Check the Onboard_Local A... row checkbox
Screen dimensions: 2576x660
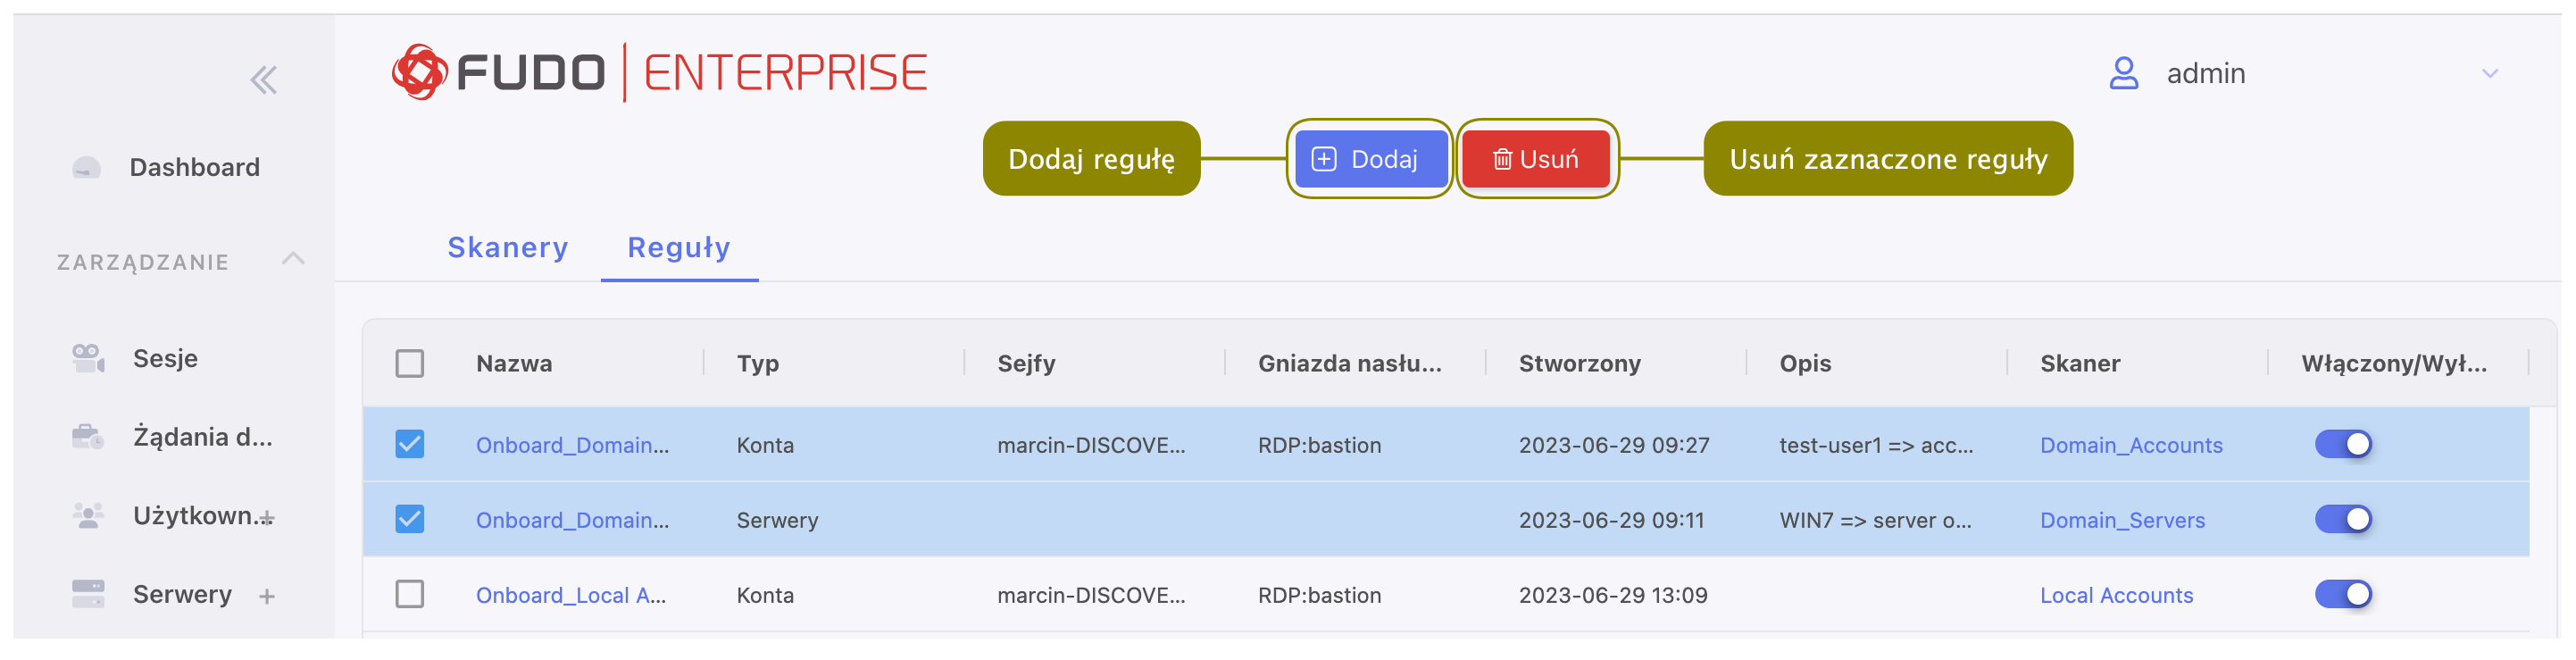pos(410,594)
